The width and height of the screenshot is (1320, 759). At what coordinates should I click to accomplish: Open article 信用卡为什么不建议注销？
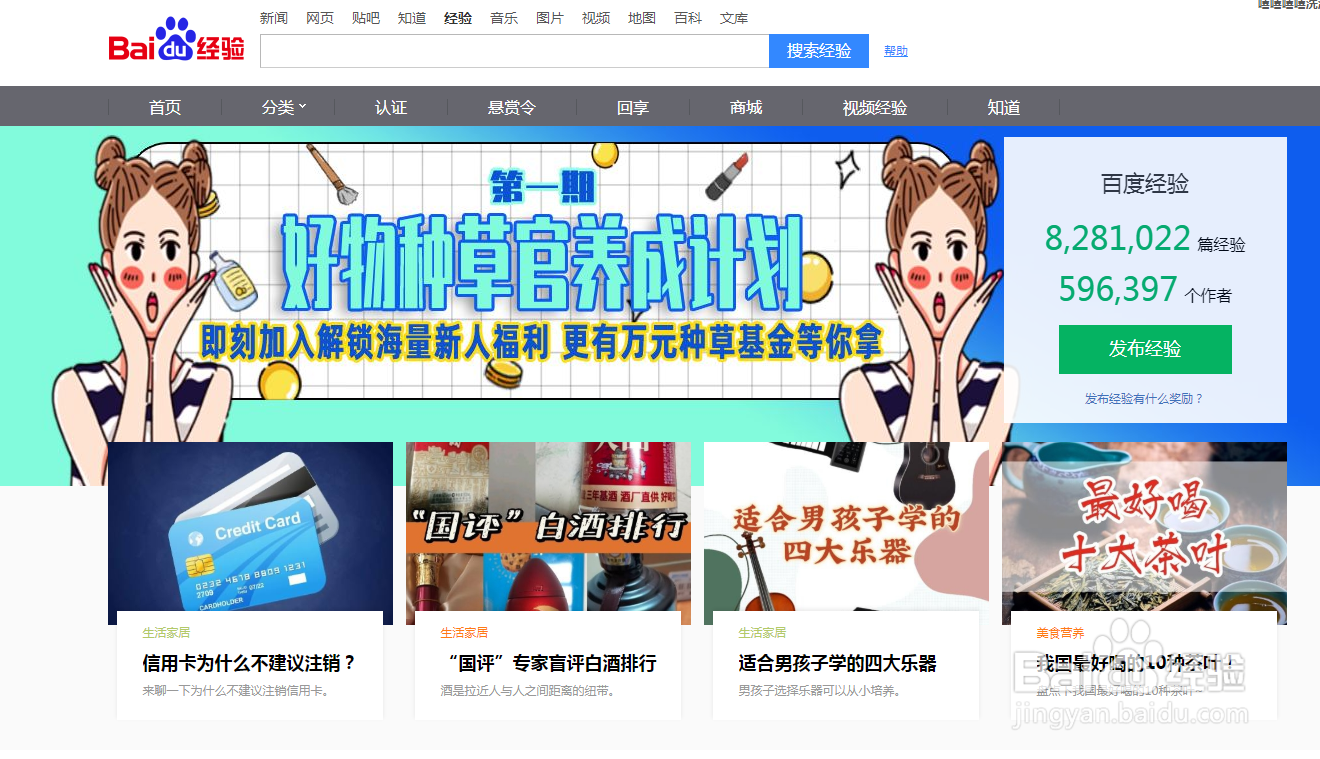pyautogui.click(x=249, y=663)
